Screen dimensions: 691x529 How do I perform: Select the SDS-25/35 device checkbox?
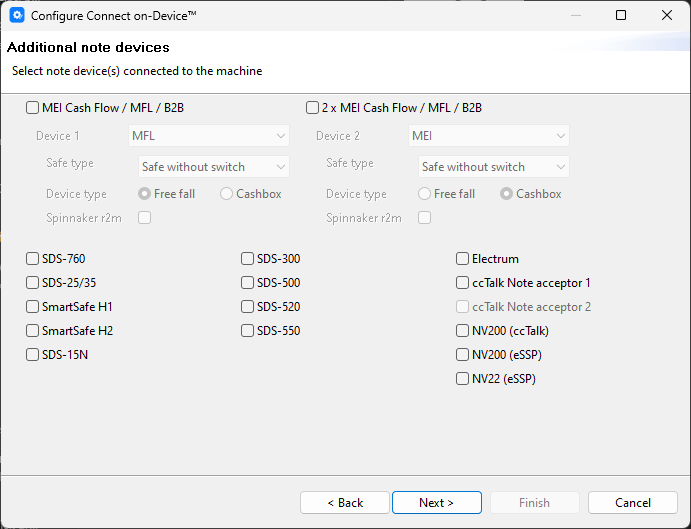coord(33,283)
